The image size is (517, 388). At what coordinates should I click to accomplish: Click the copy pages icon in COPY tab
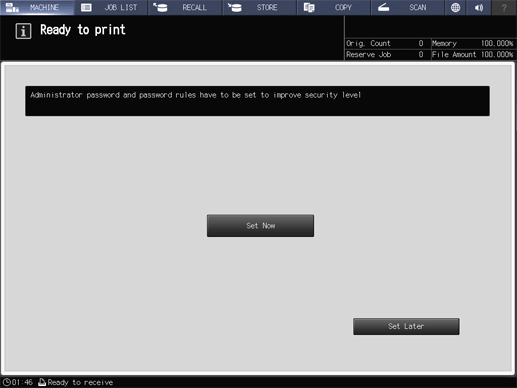(309, 7)
